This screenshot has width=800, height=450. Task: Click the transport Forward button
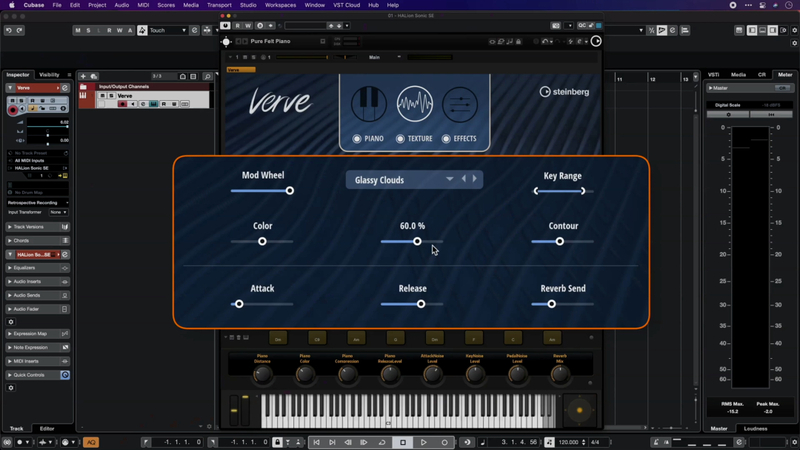[364, 442]
